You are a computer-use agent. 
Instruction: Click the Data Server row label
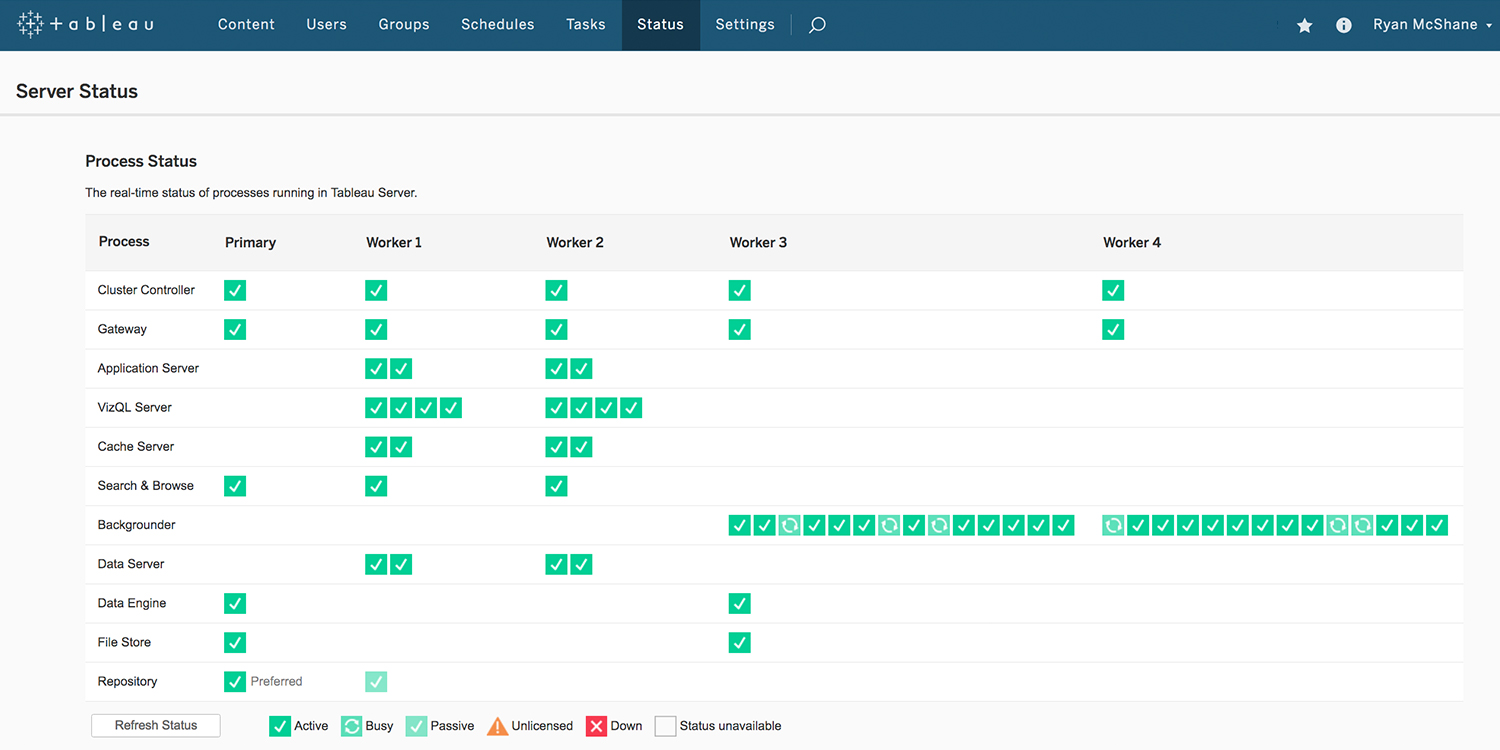tap(131, 564)
